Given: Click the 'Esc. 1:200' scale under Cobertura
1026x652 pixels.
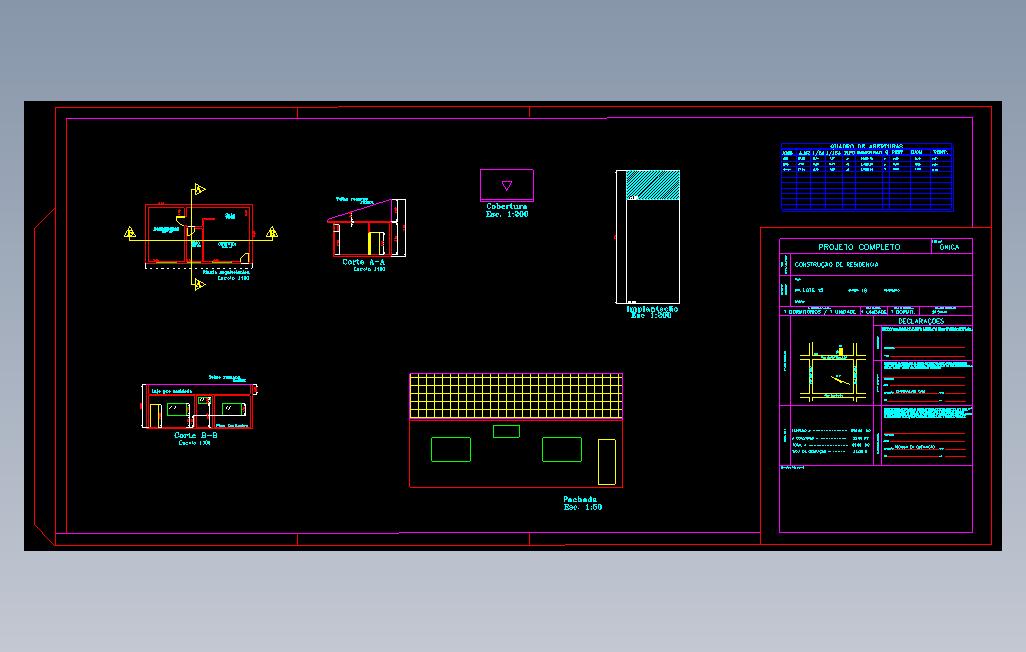Looking at the screenshot, I should pos(506,214).
